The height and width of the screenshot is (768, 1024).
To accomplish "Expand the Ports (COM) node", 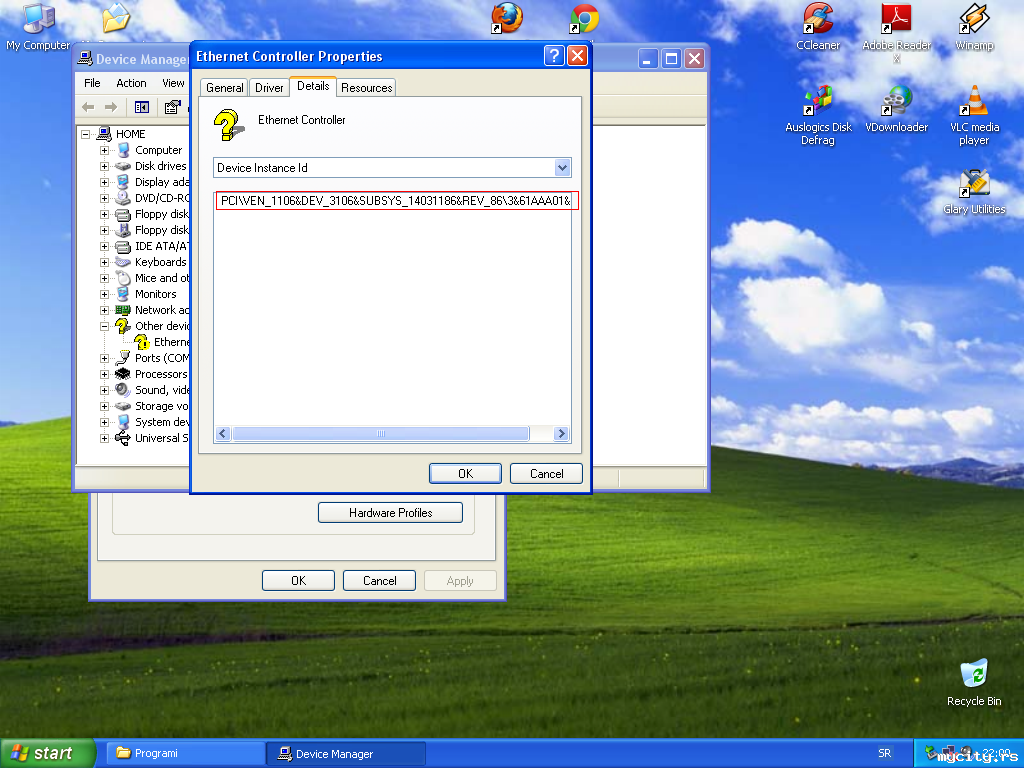I will pos(104,359).
